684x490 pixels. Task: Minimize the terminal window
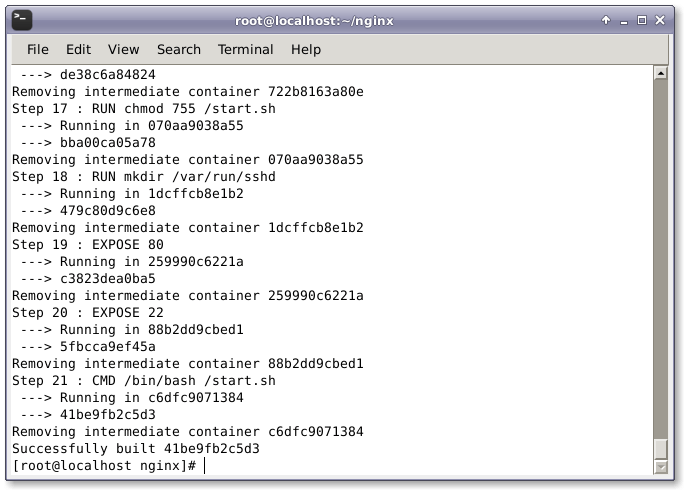tap(623, 20)
